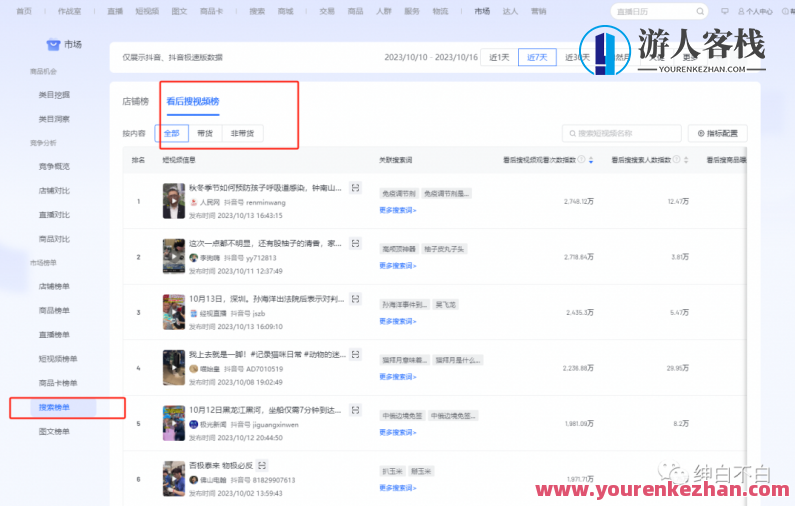Open 营销 in the top navigation
The image size is (795, 506).
[538, 11]
